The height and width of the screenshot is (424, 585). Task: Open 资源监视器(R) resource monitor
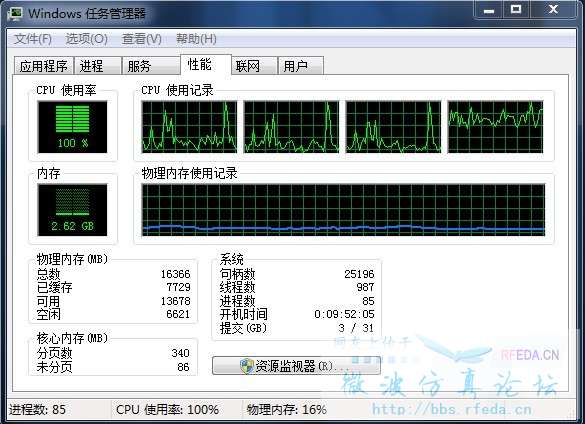pyautogui.click(x=296, y=366)
